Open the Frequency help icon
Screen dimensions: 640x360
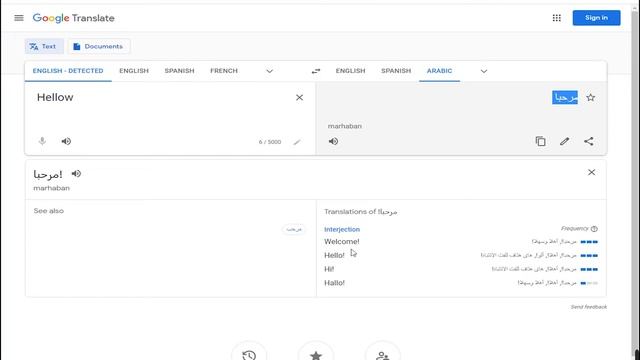594,229
